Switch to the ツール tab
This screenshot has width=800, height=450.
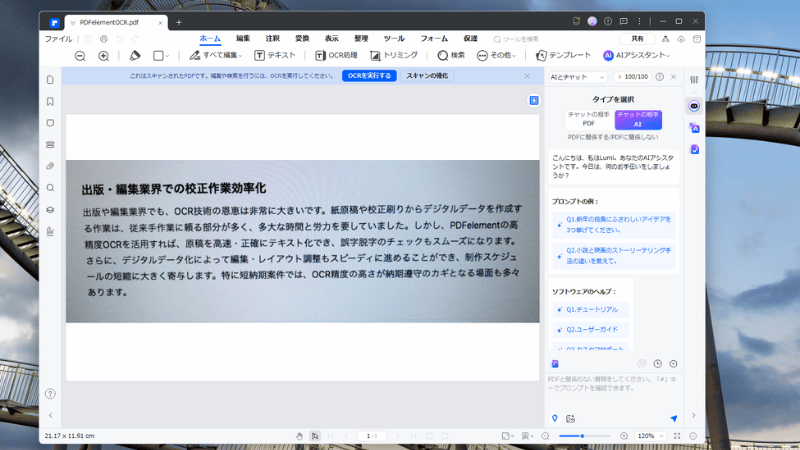(394, 39)
